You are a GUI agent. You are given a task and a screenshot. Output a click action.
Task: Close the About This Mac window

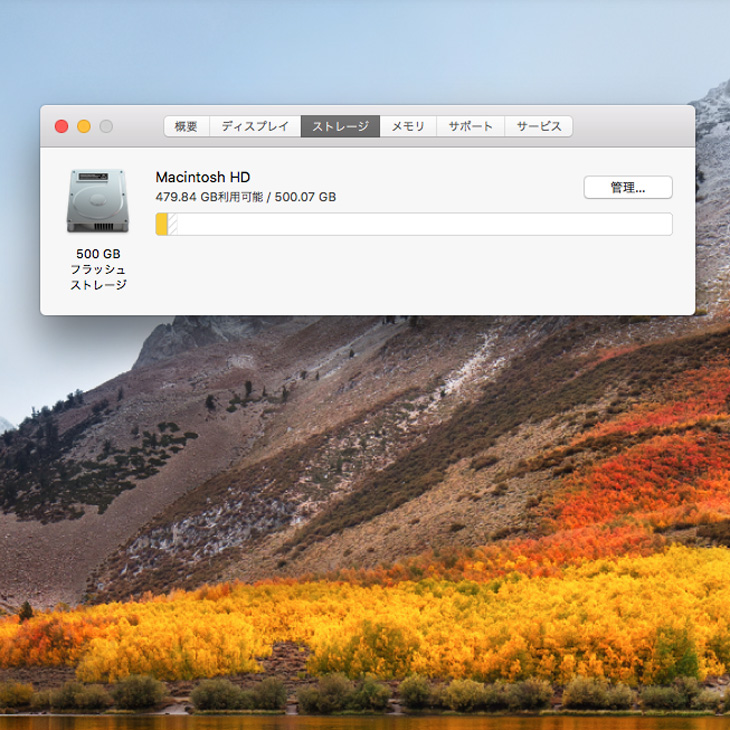pyautogui.click(x=61, y=126)
